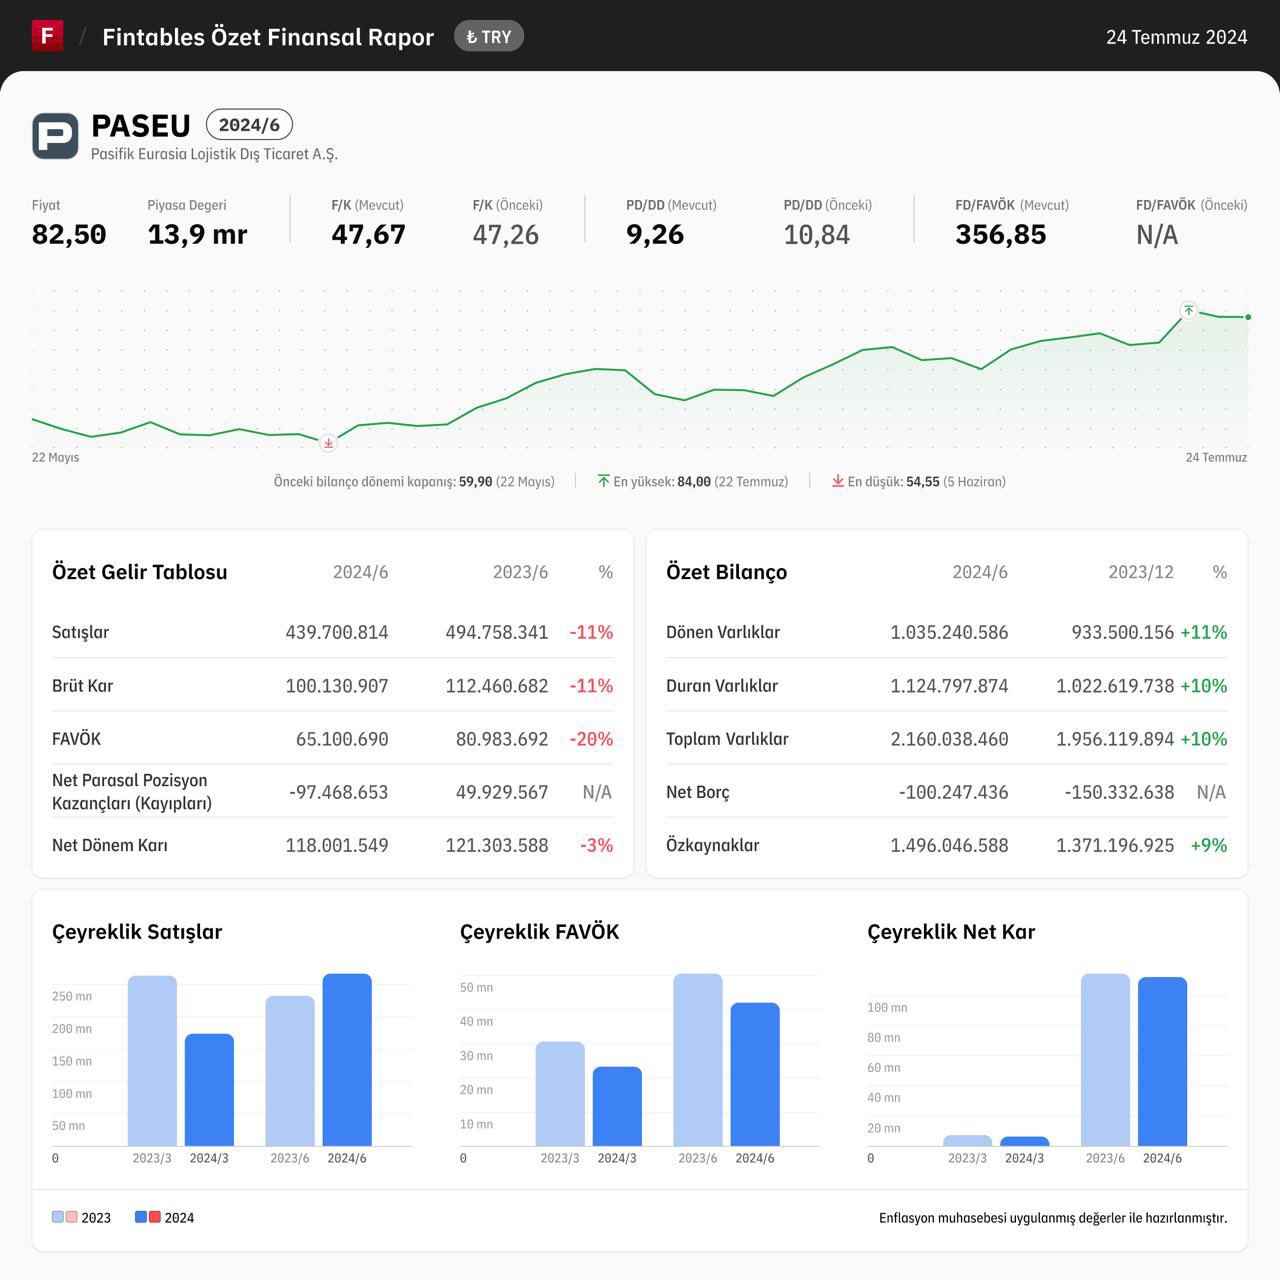Click the Dönen Varlıklar value 1.035.240.586
1280x1280 pixels.
pos(949,632)
